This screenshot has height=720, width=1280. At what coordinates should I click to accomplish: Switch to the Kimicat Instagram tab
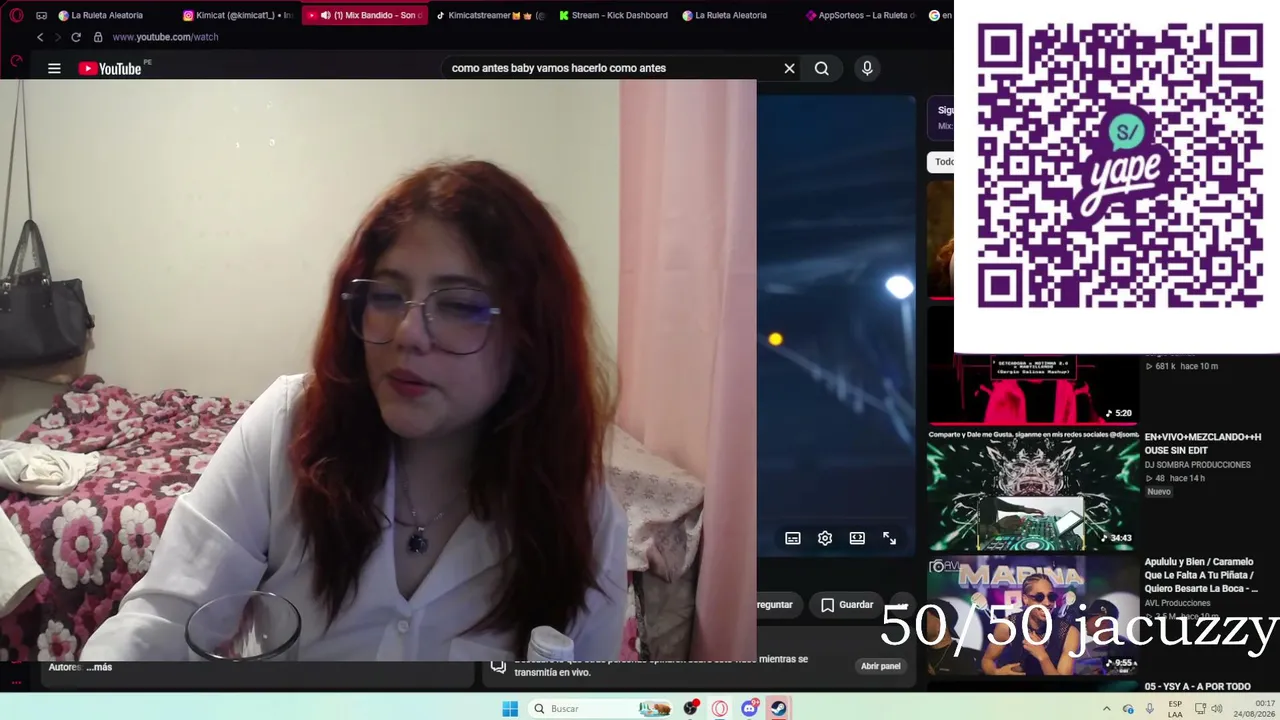[239, 15]
